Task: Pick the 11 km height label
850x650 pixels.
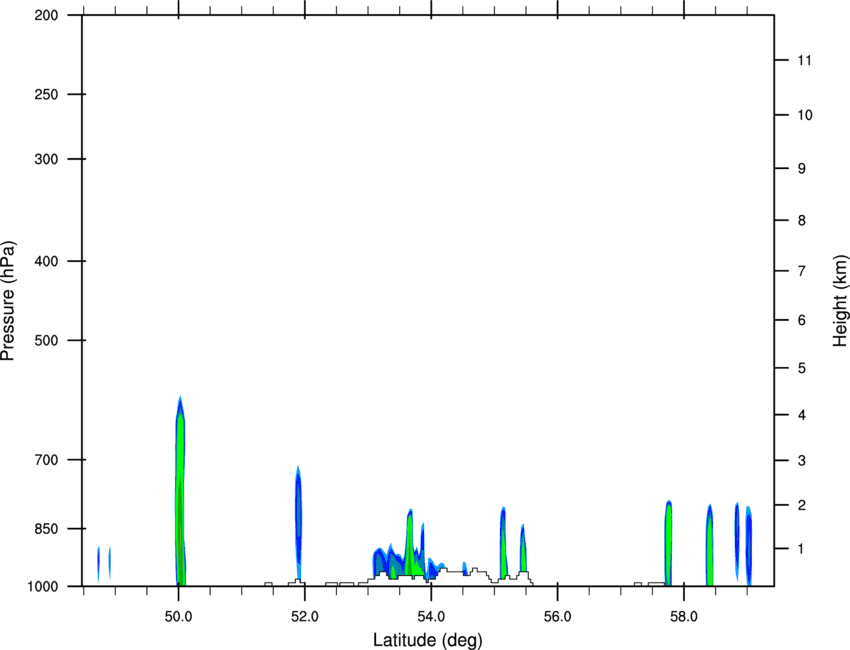Action: tap(805, 60)
